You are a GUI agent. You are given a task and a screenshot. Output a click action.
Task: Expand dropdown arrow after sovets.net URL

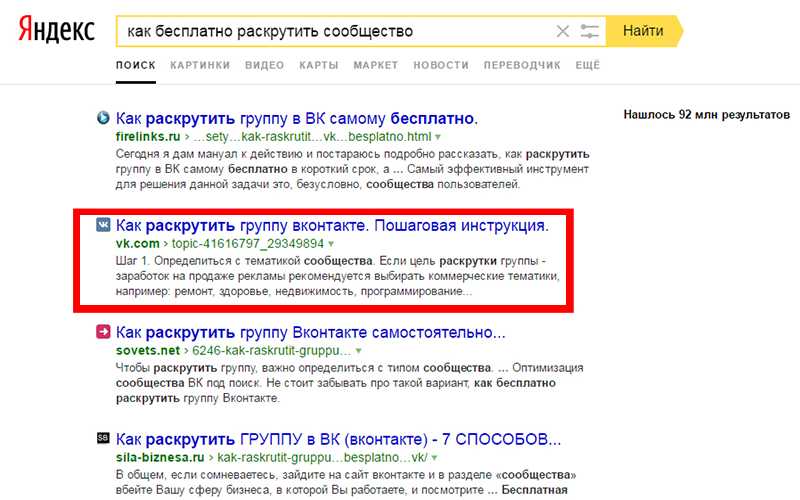click(x=359, y=351)
